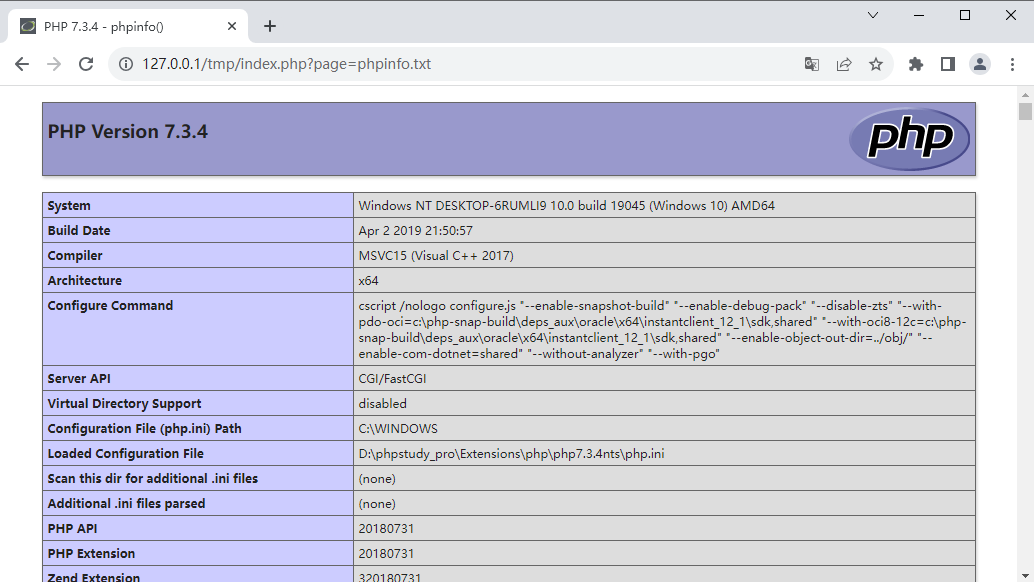Click the Compiler label
Image resolution: width=1034 pixels, height=582 pixels.
point(75,256)
